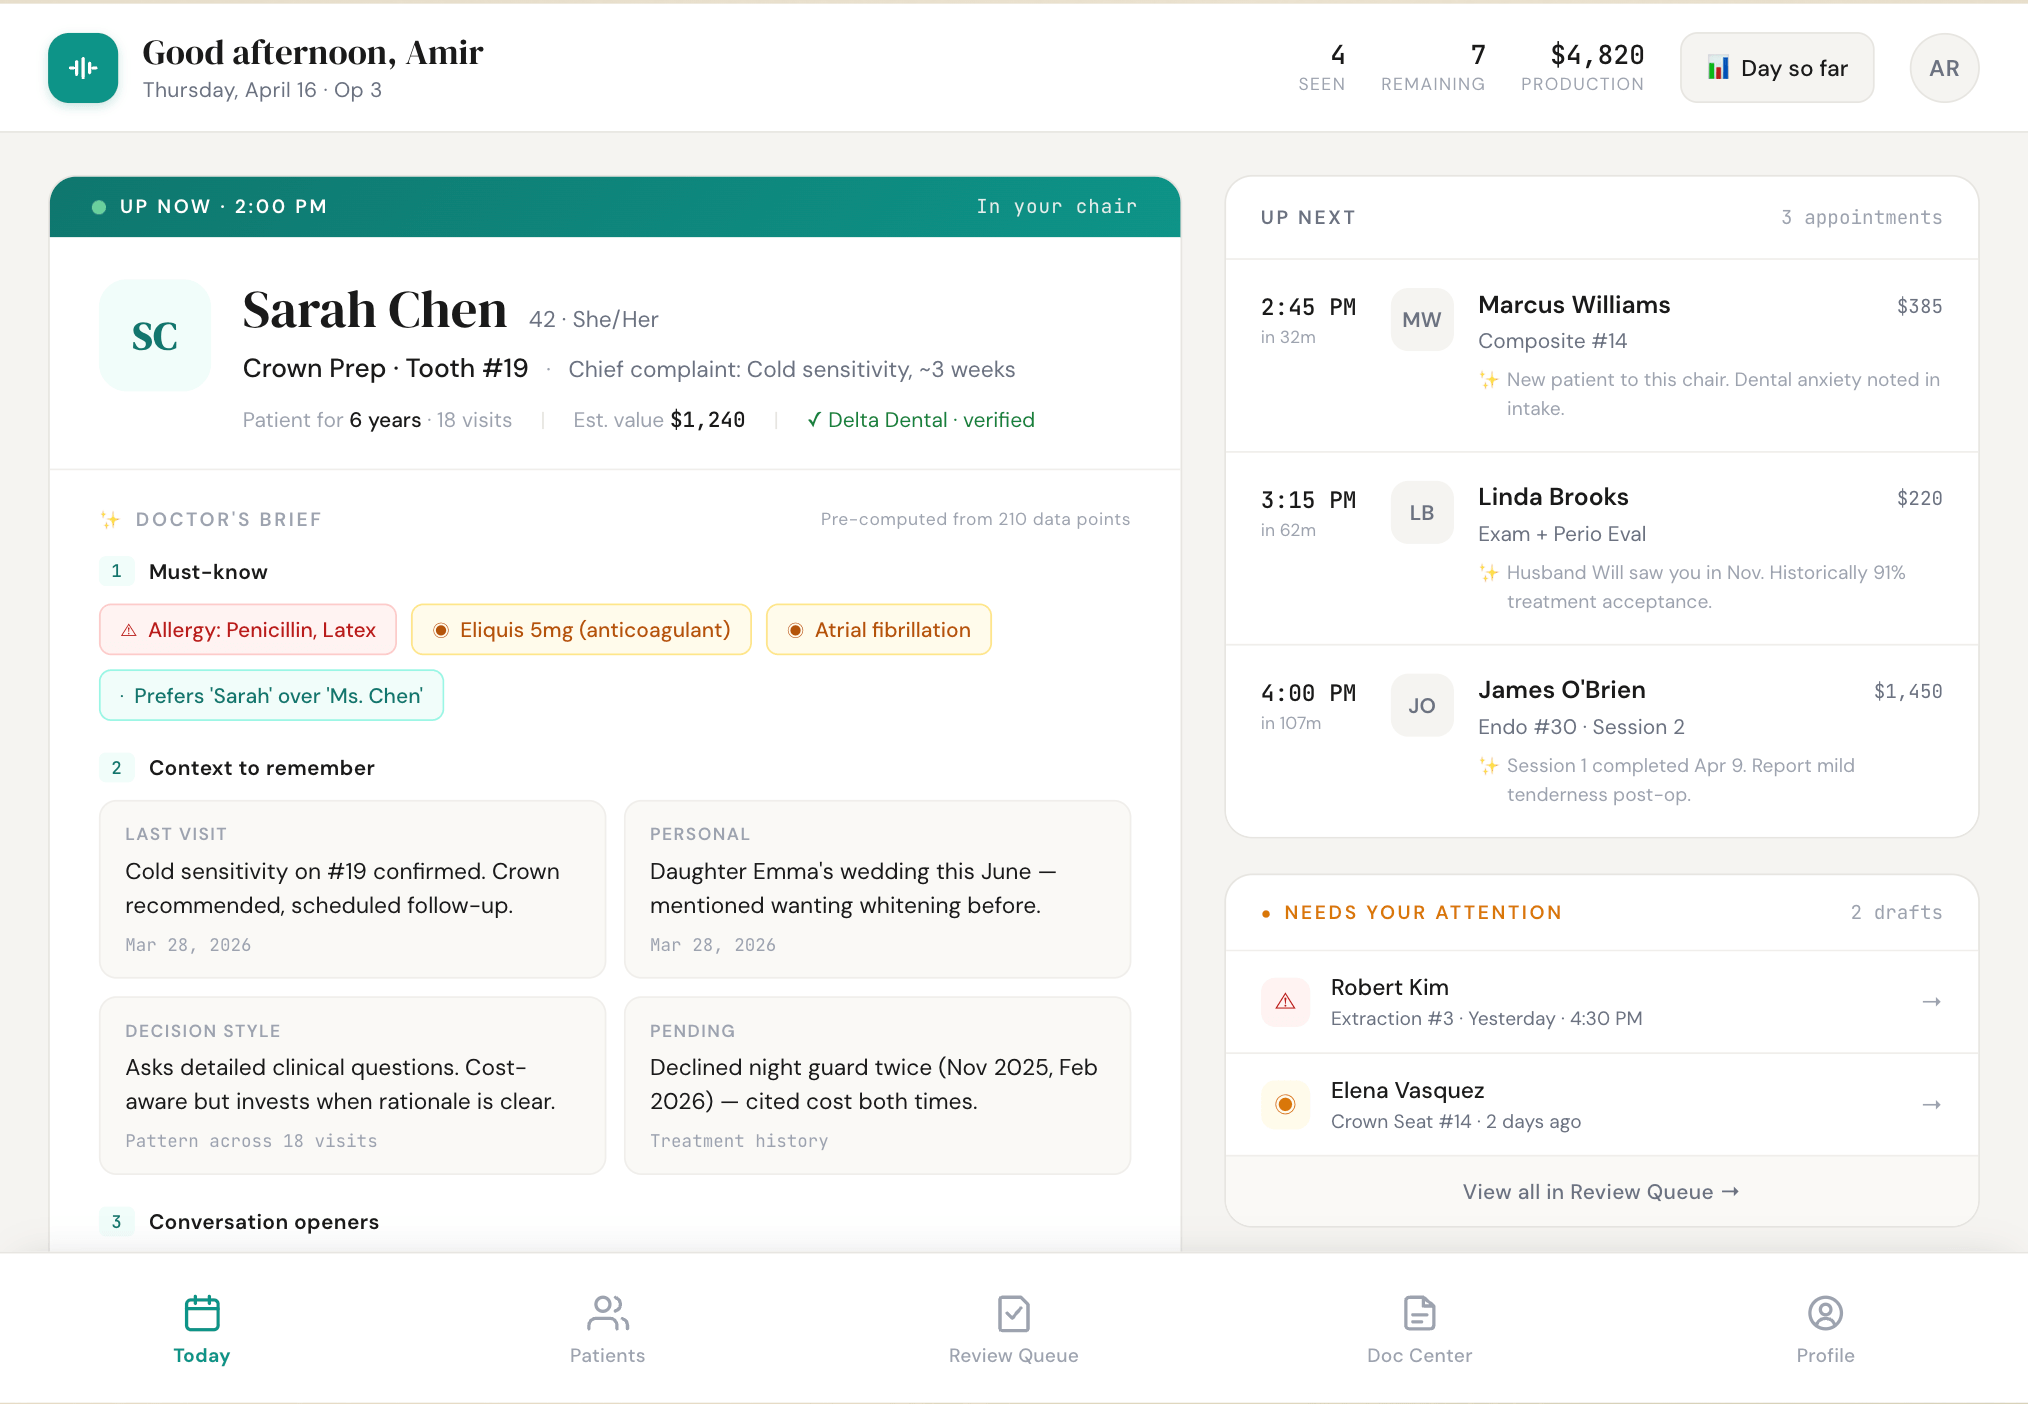Open Elena Vasquez's Crown Seat #14 draft

(x=1602, y=1105)
